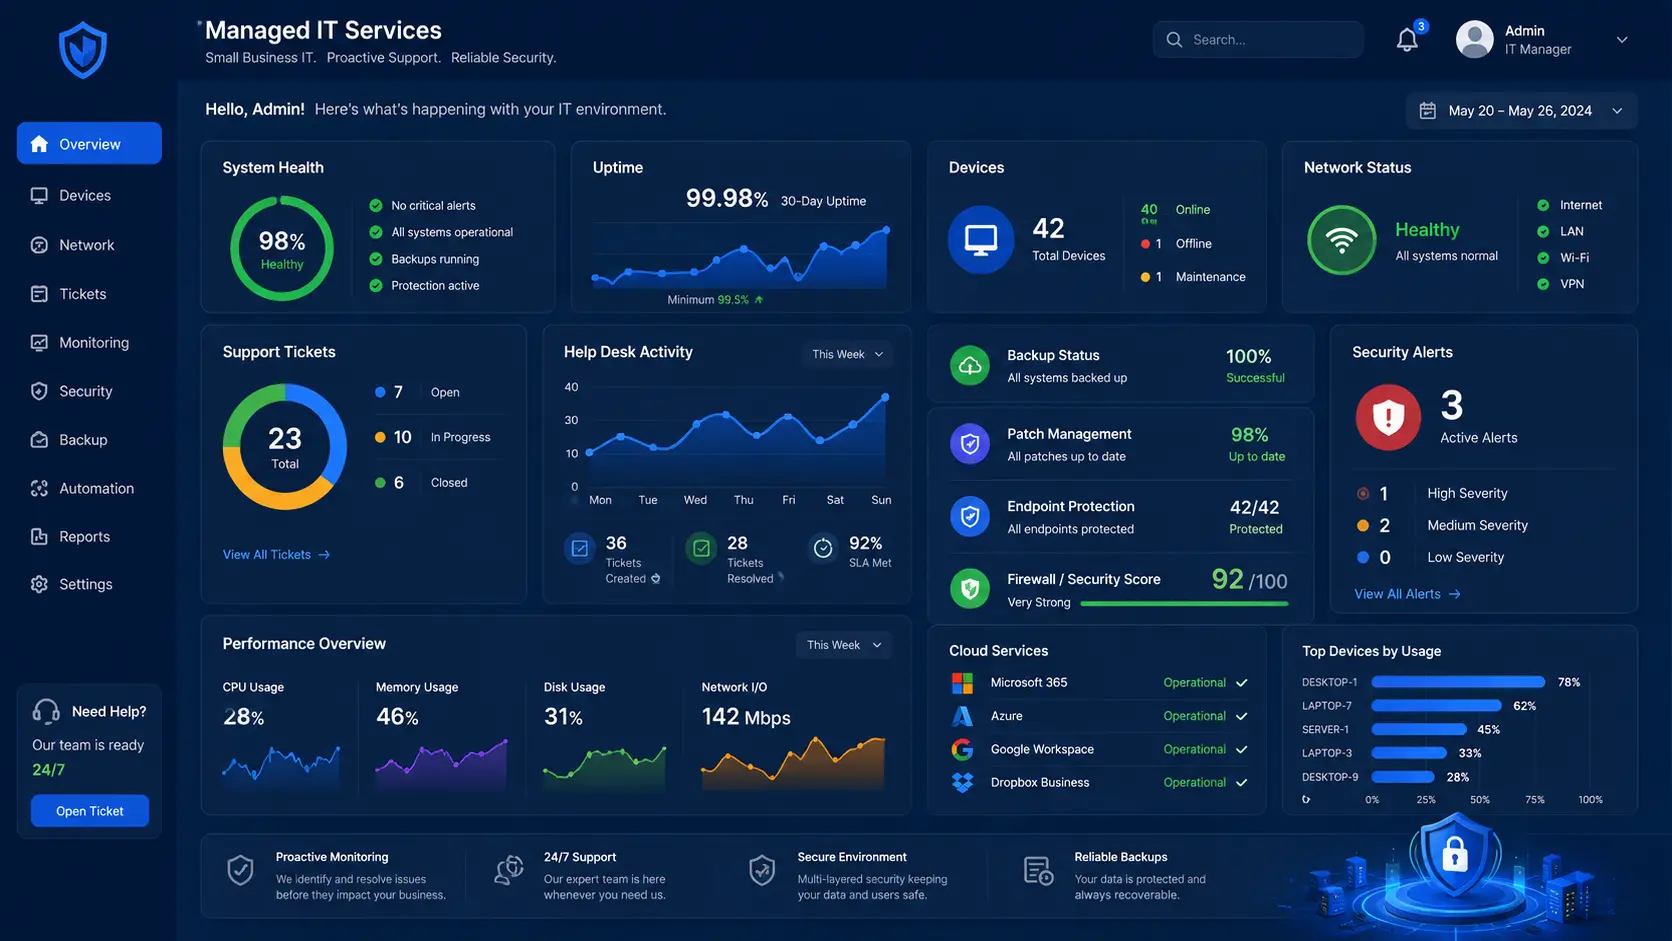Click the VPN status check mark
This screenshot has width=1672, height=941.
pyautogui.click(x=1543, y=284)
